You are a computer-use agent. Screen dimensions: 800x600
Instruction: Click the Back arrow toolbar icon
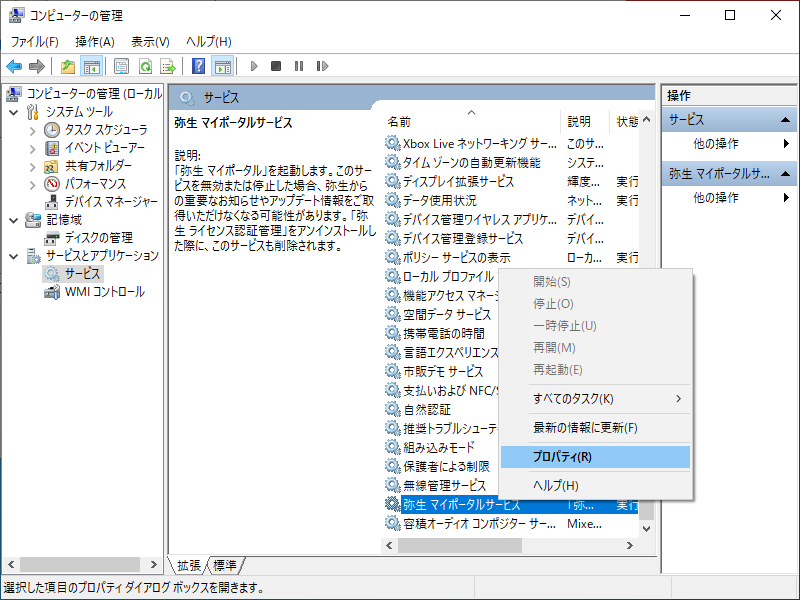(14, 66)
